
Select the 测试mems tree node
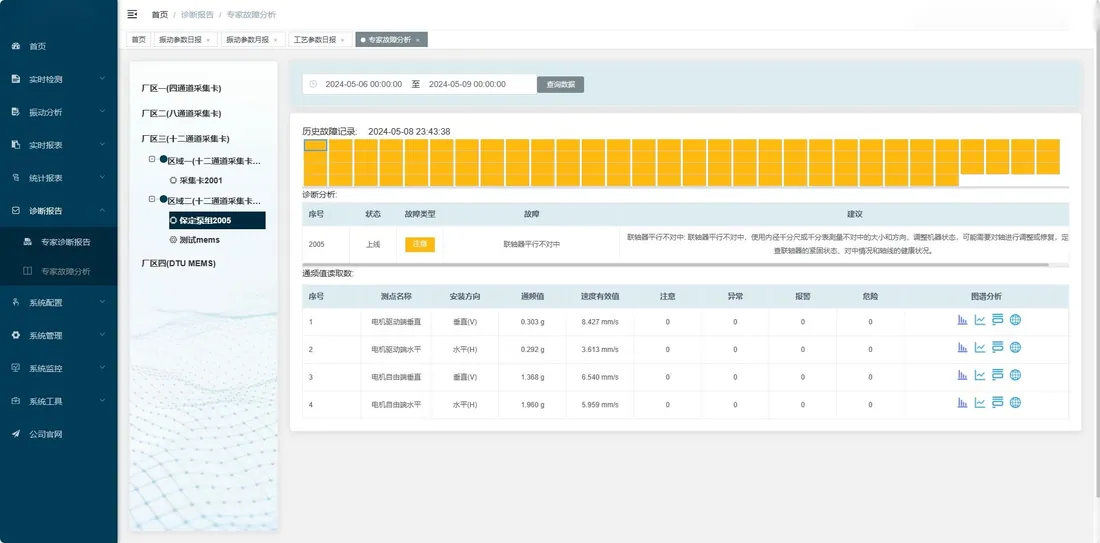click(194, 240)
